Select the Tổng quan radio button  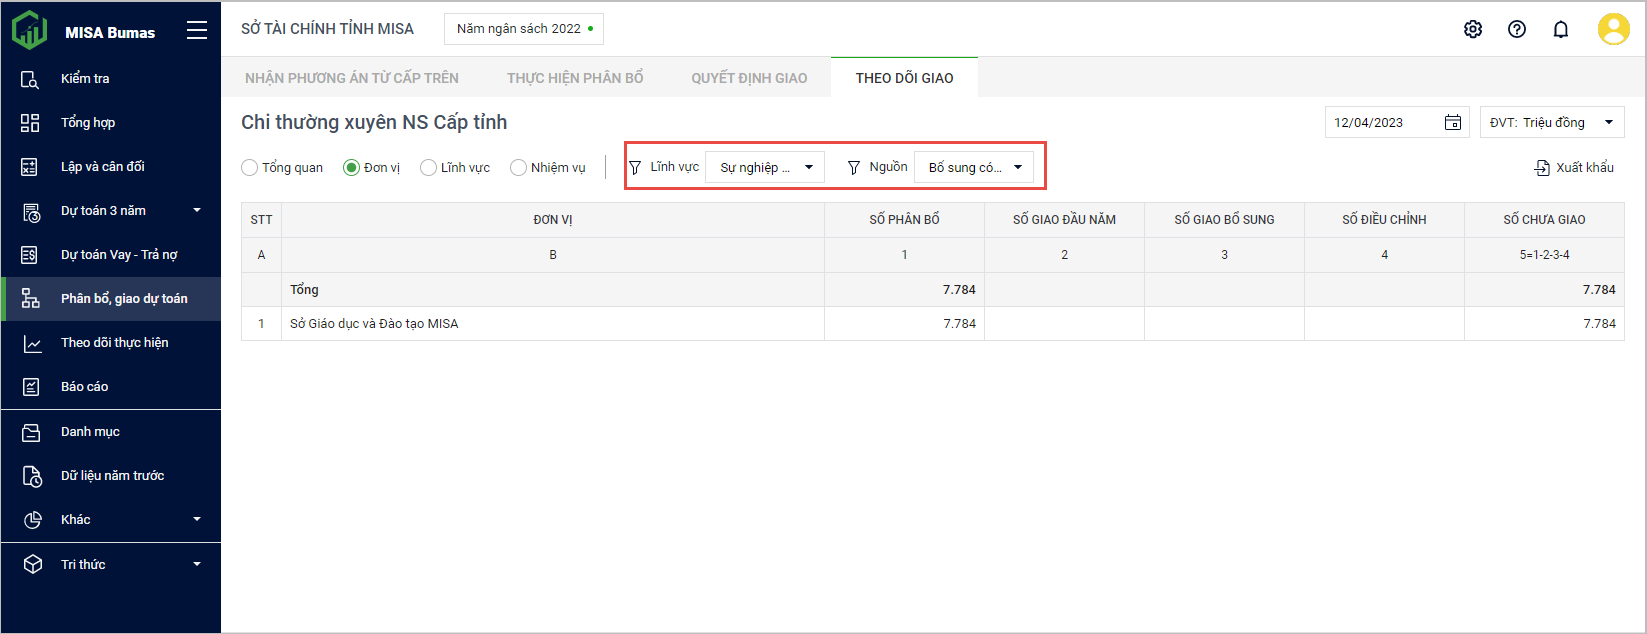(250, 168)
